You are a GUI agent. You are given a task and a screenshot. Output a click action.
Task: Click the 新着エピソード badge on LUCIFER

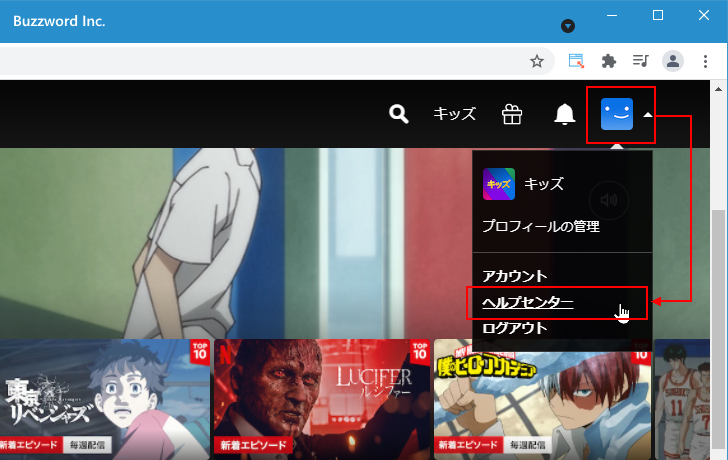[x=254, y=445]
